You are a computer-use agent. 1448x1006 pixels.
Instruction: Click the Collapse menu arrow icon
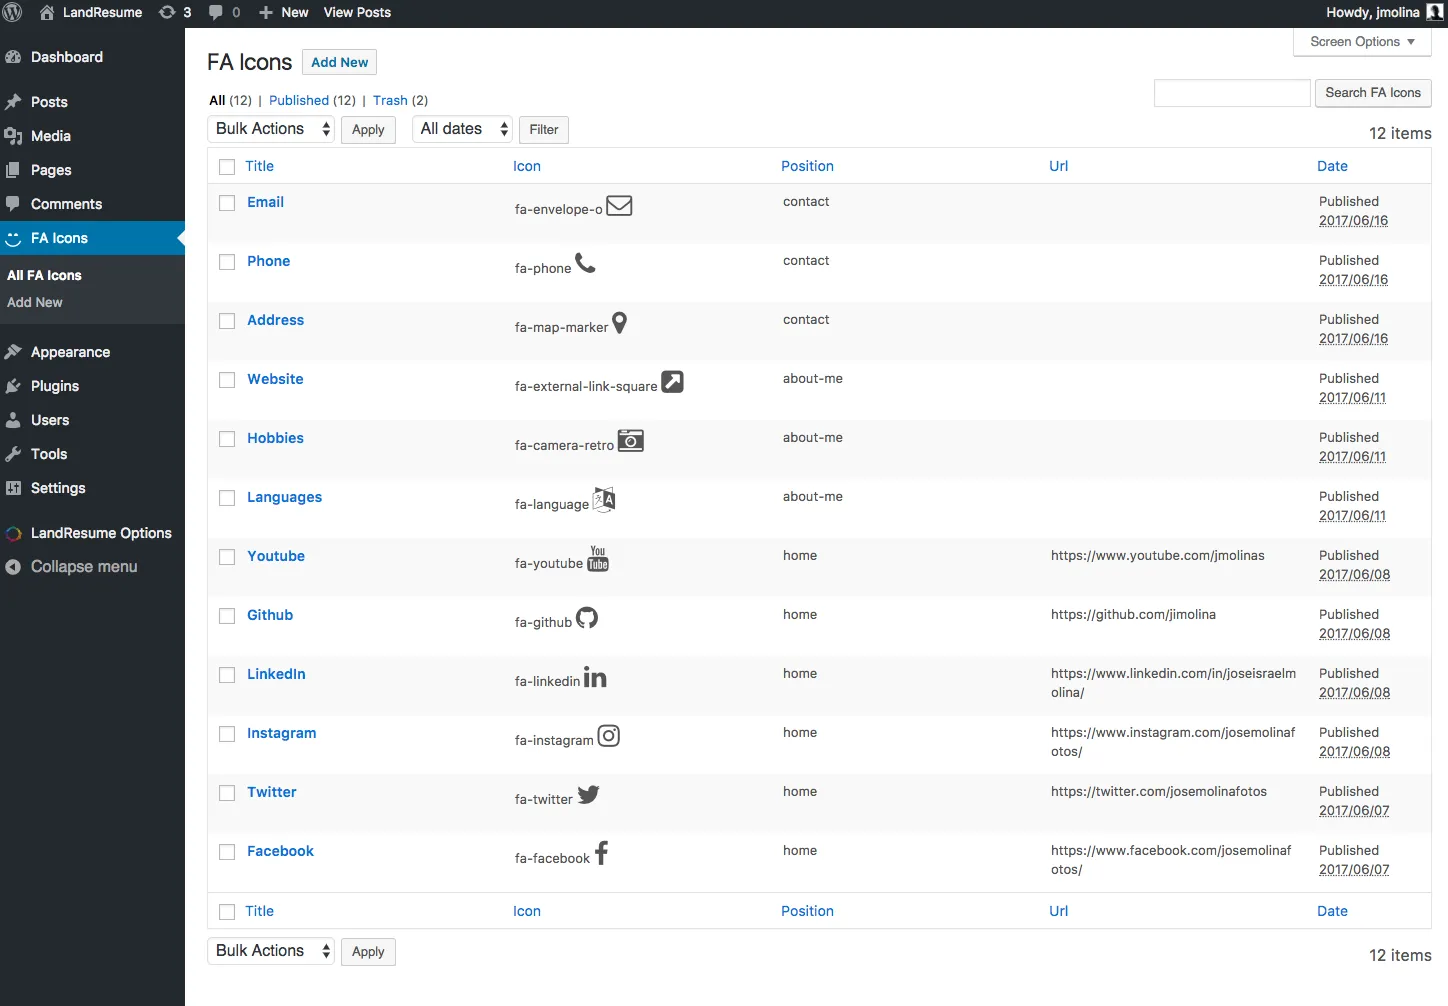(x=13, y=567)
